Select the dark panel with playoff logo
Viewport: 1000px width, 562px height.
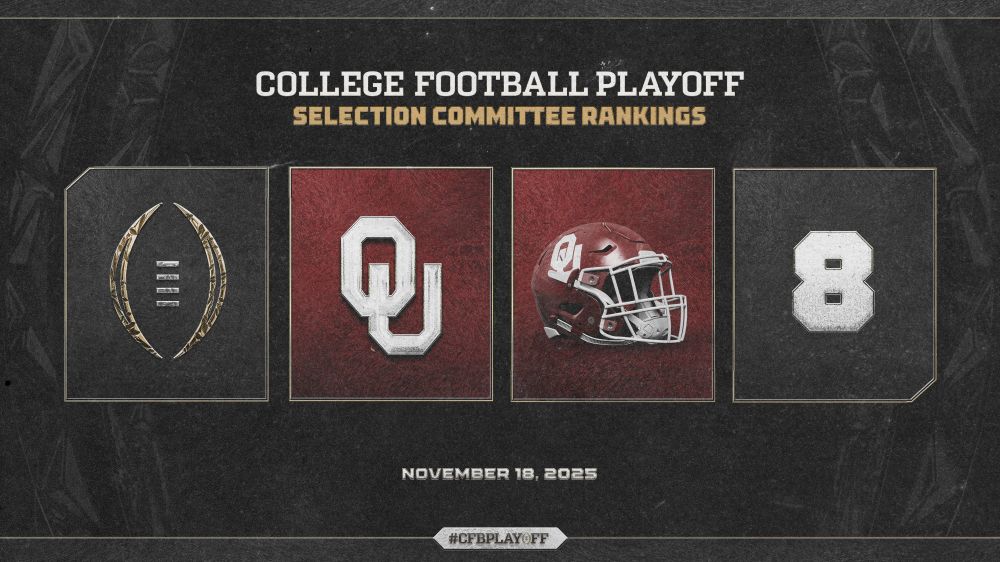[166, 284]
